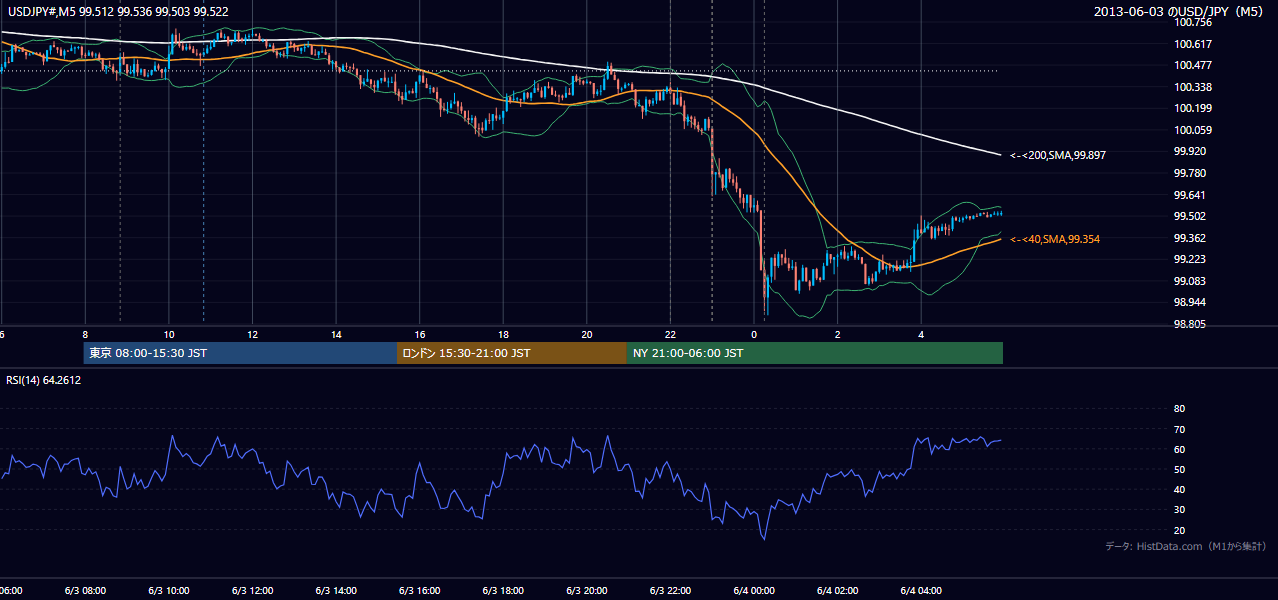
Task: Click the 6/3 20:00 bottom time label
Action: point(587,590)
